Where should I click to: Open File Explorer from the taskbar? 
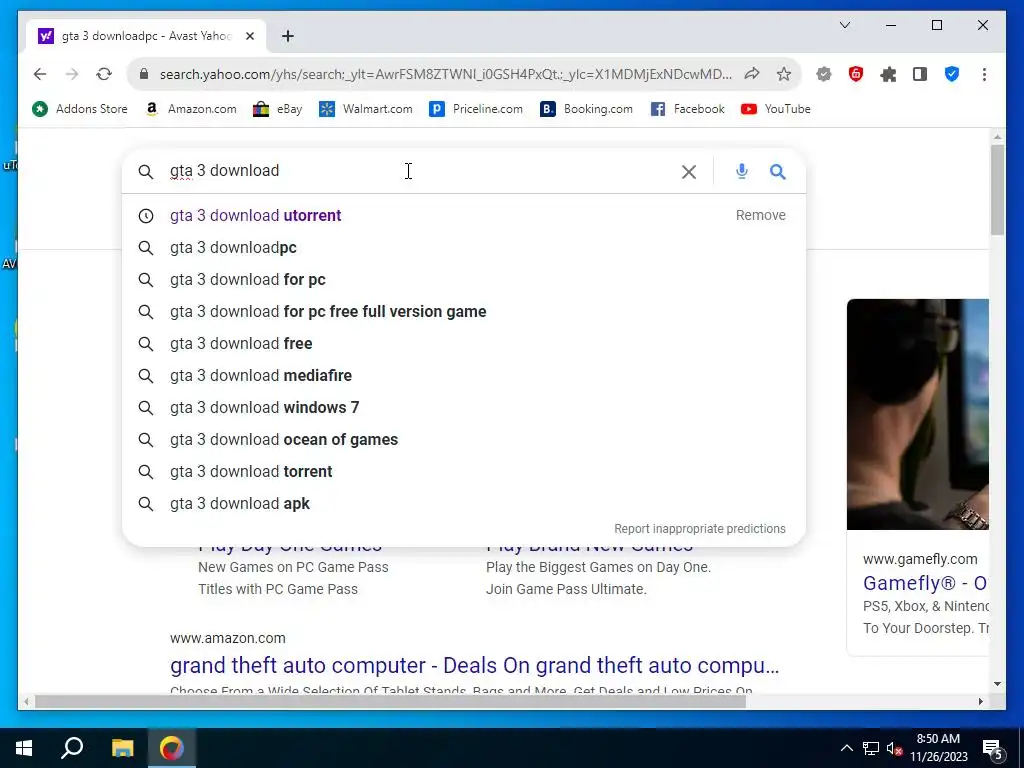pos(122,748)
